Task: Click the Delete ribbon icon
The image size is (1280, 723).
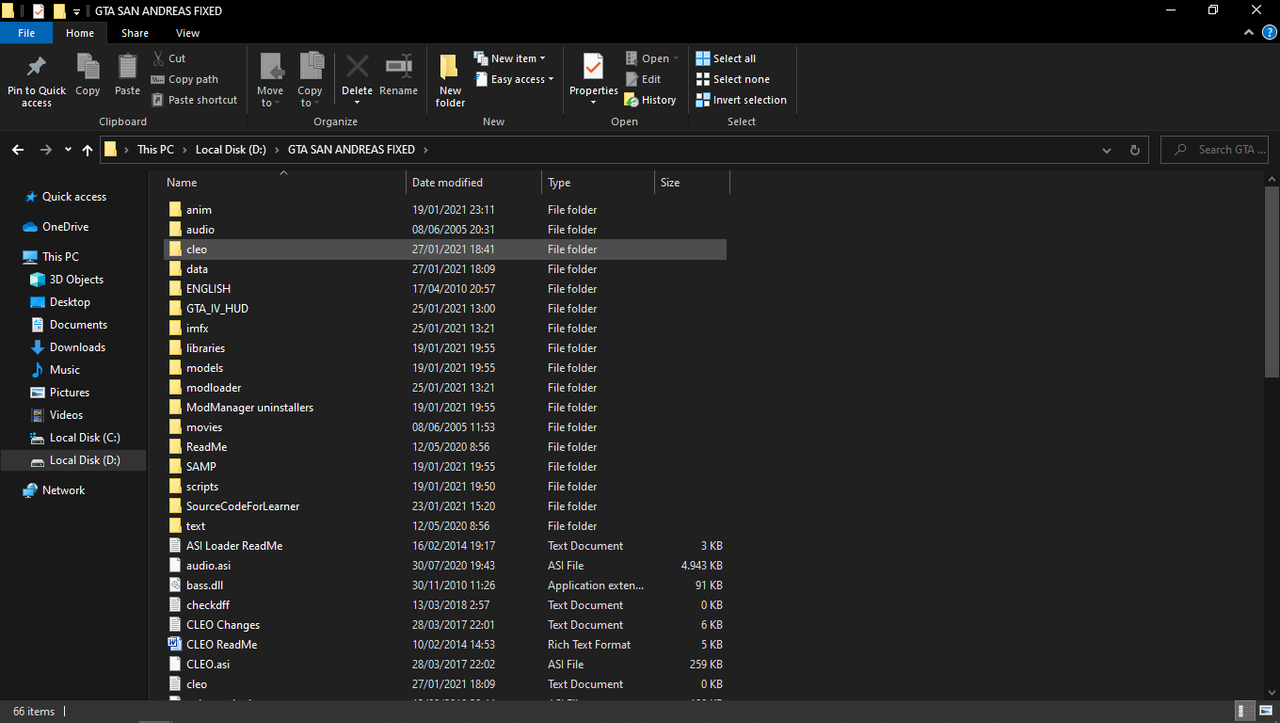Action: tap(357, 78)
